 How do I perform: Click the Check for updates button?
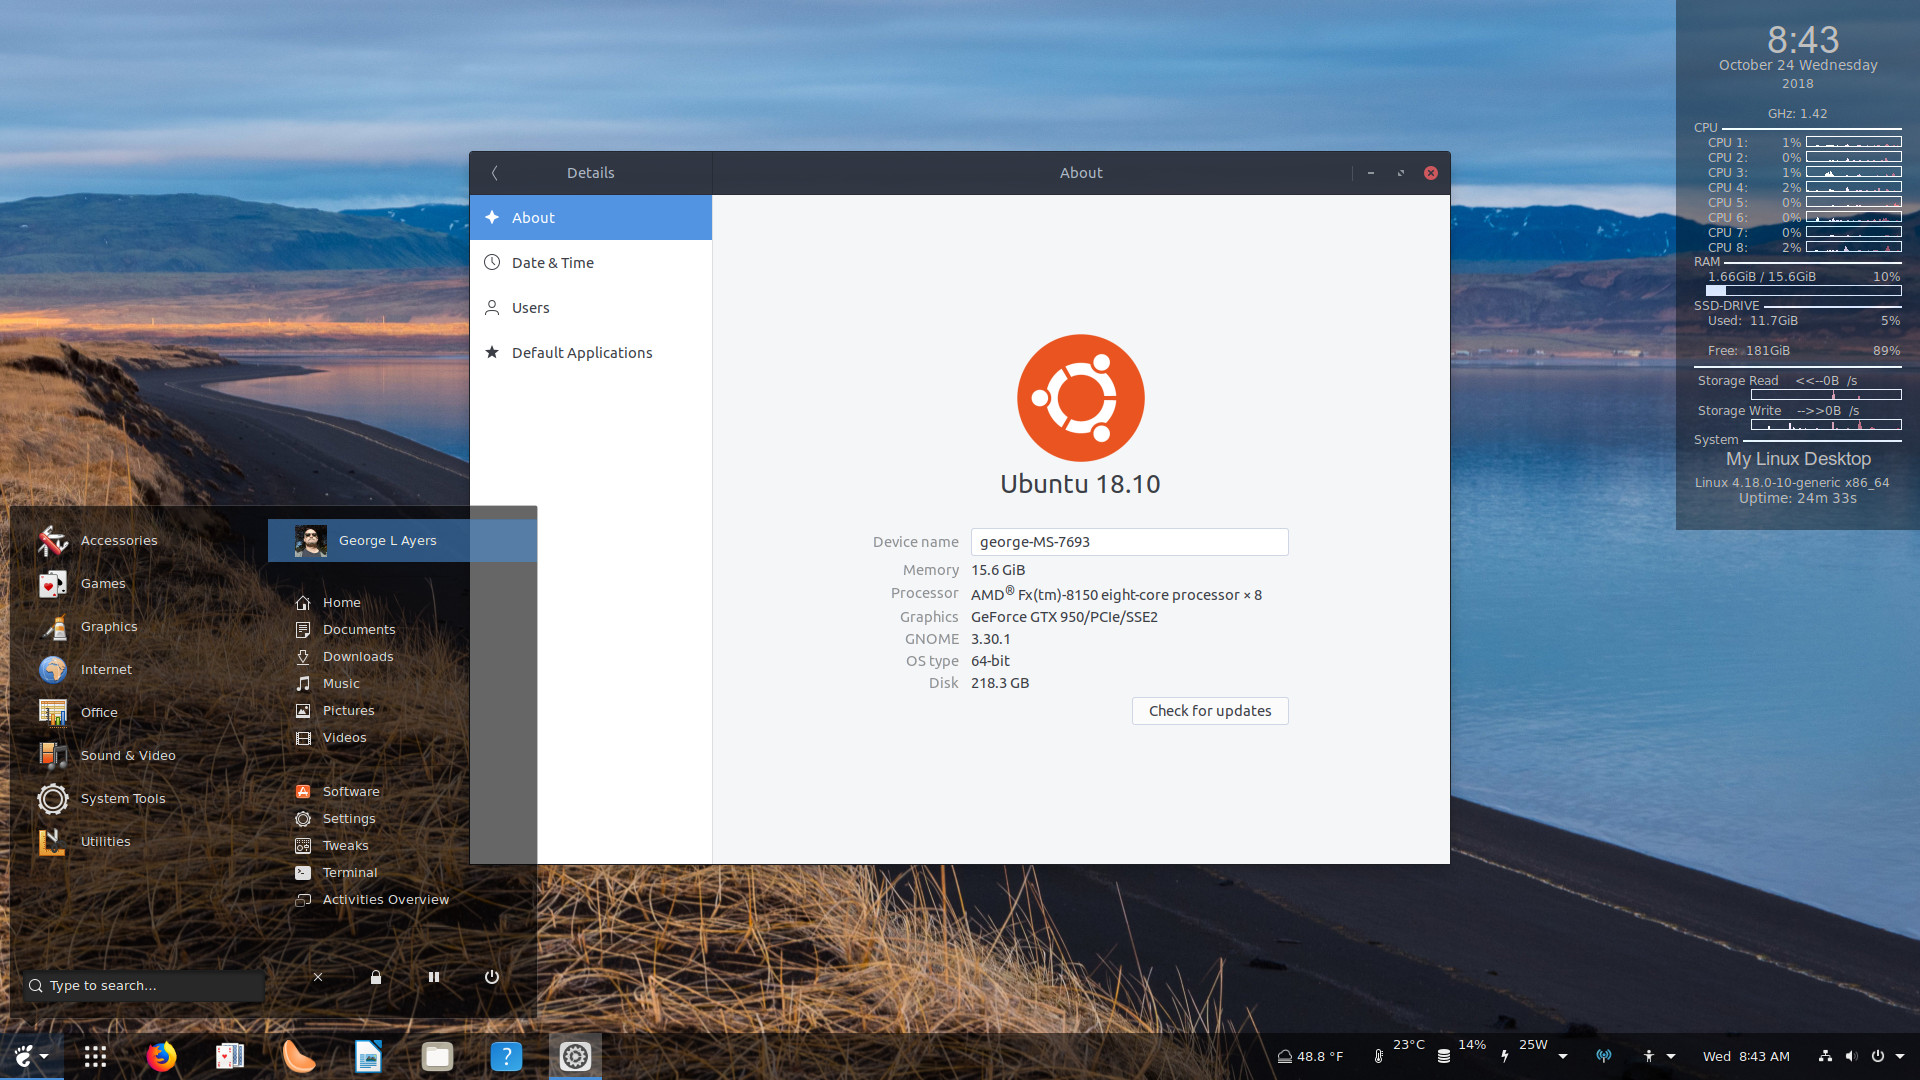1210,711
